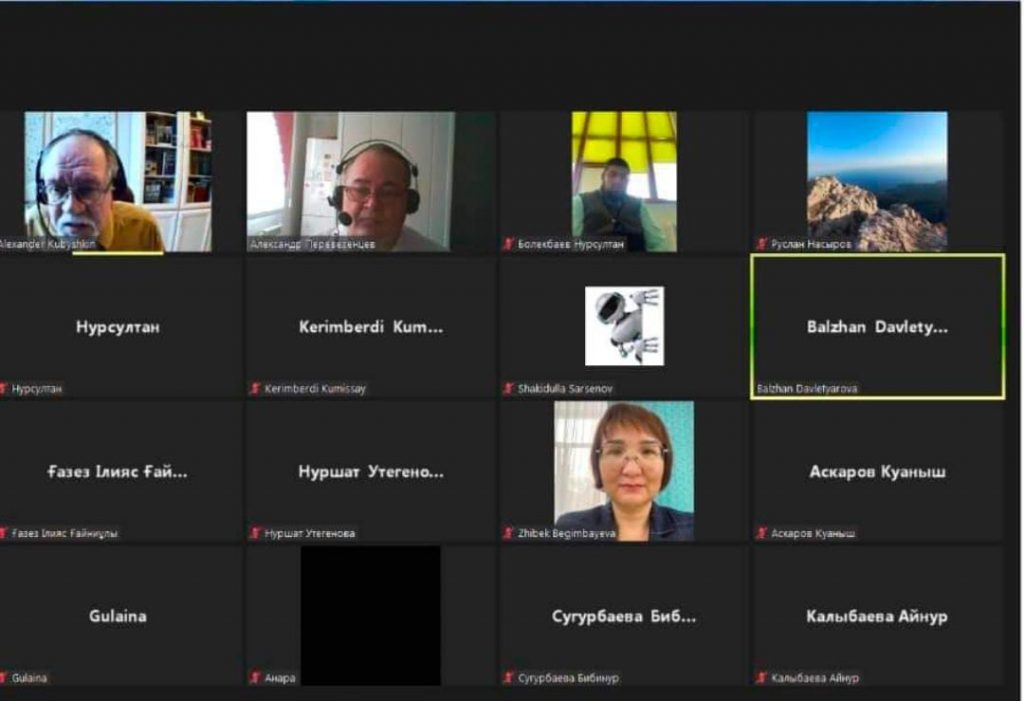
Task: Click the muted mic icon for Анара
Action: (256, 678)
